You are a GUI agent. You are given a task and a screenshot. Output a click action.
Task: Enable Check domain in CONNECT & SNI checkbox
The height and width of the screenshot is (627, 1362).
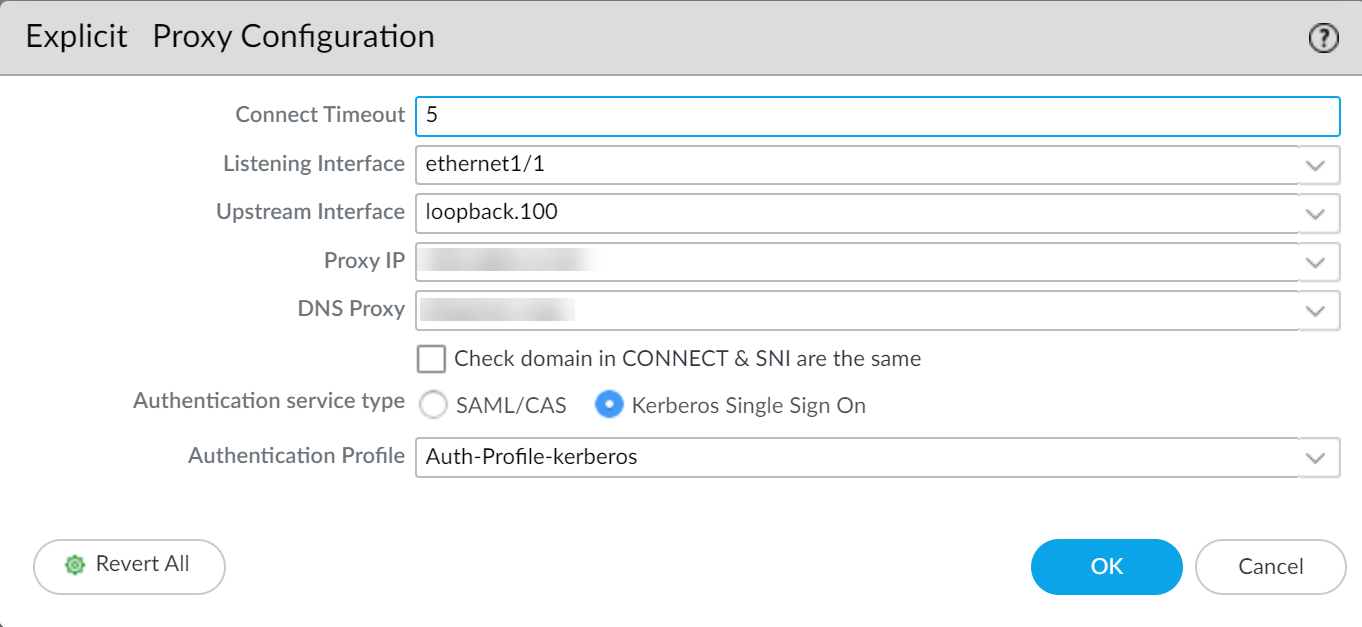click(432, 359)
